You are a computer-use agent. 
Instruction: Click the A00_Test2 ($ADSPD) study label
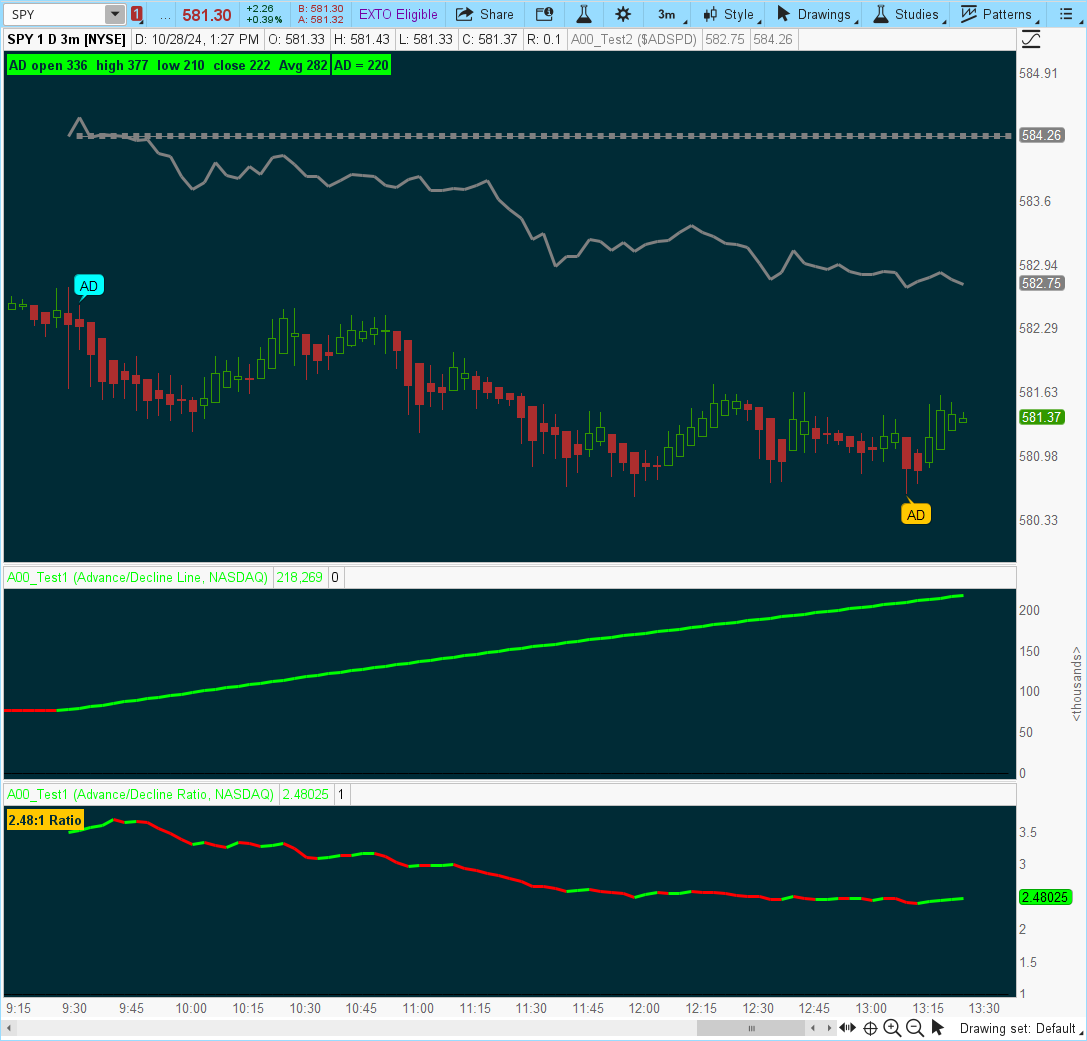pos(633,40)
